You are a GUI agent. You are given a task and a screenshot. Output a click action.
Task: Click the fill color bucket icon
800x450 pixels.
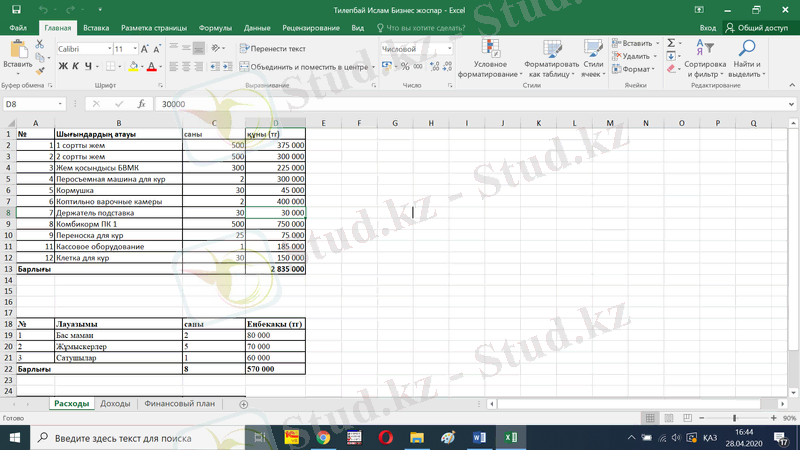point(133,66)
